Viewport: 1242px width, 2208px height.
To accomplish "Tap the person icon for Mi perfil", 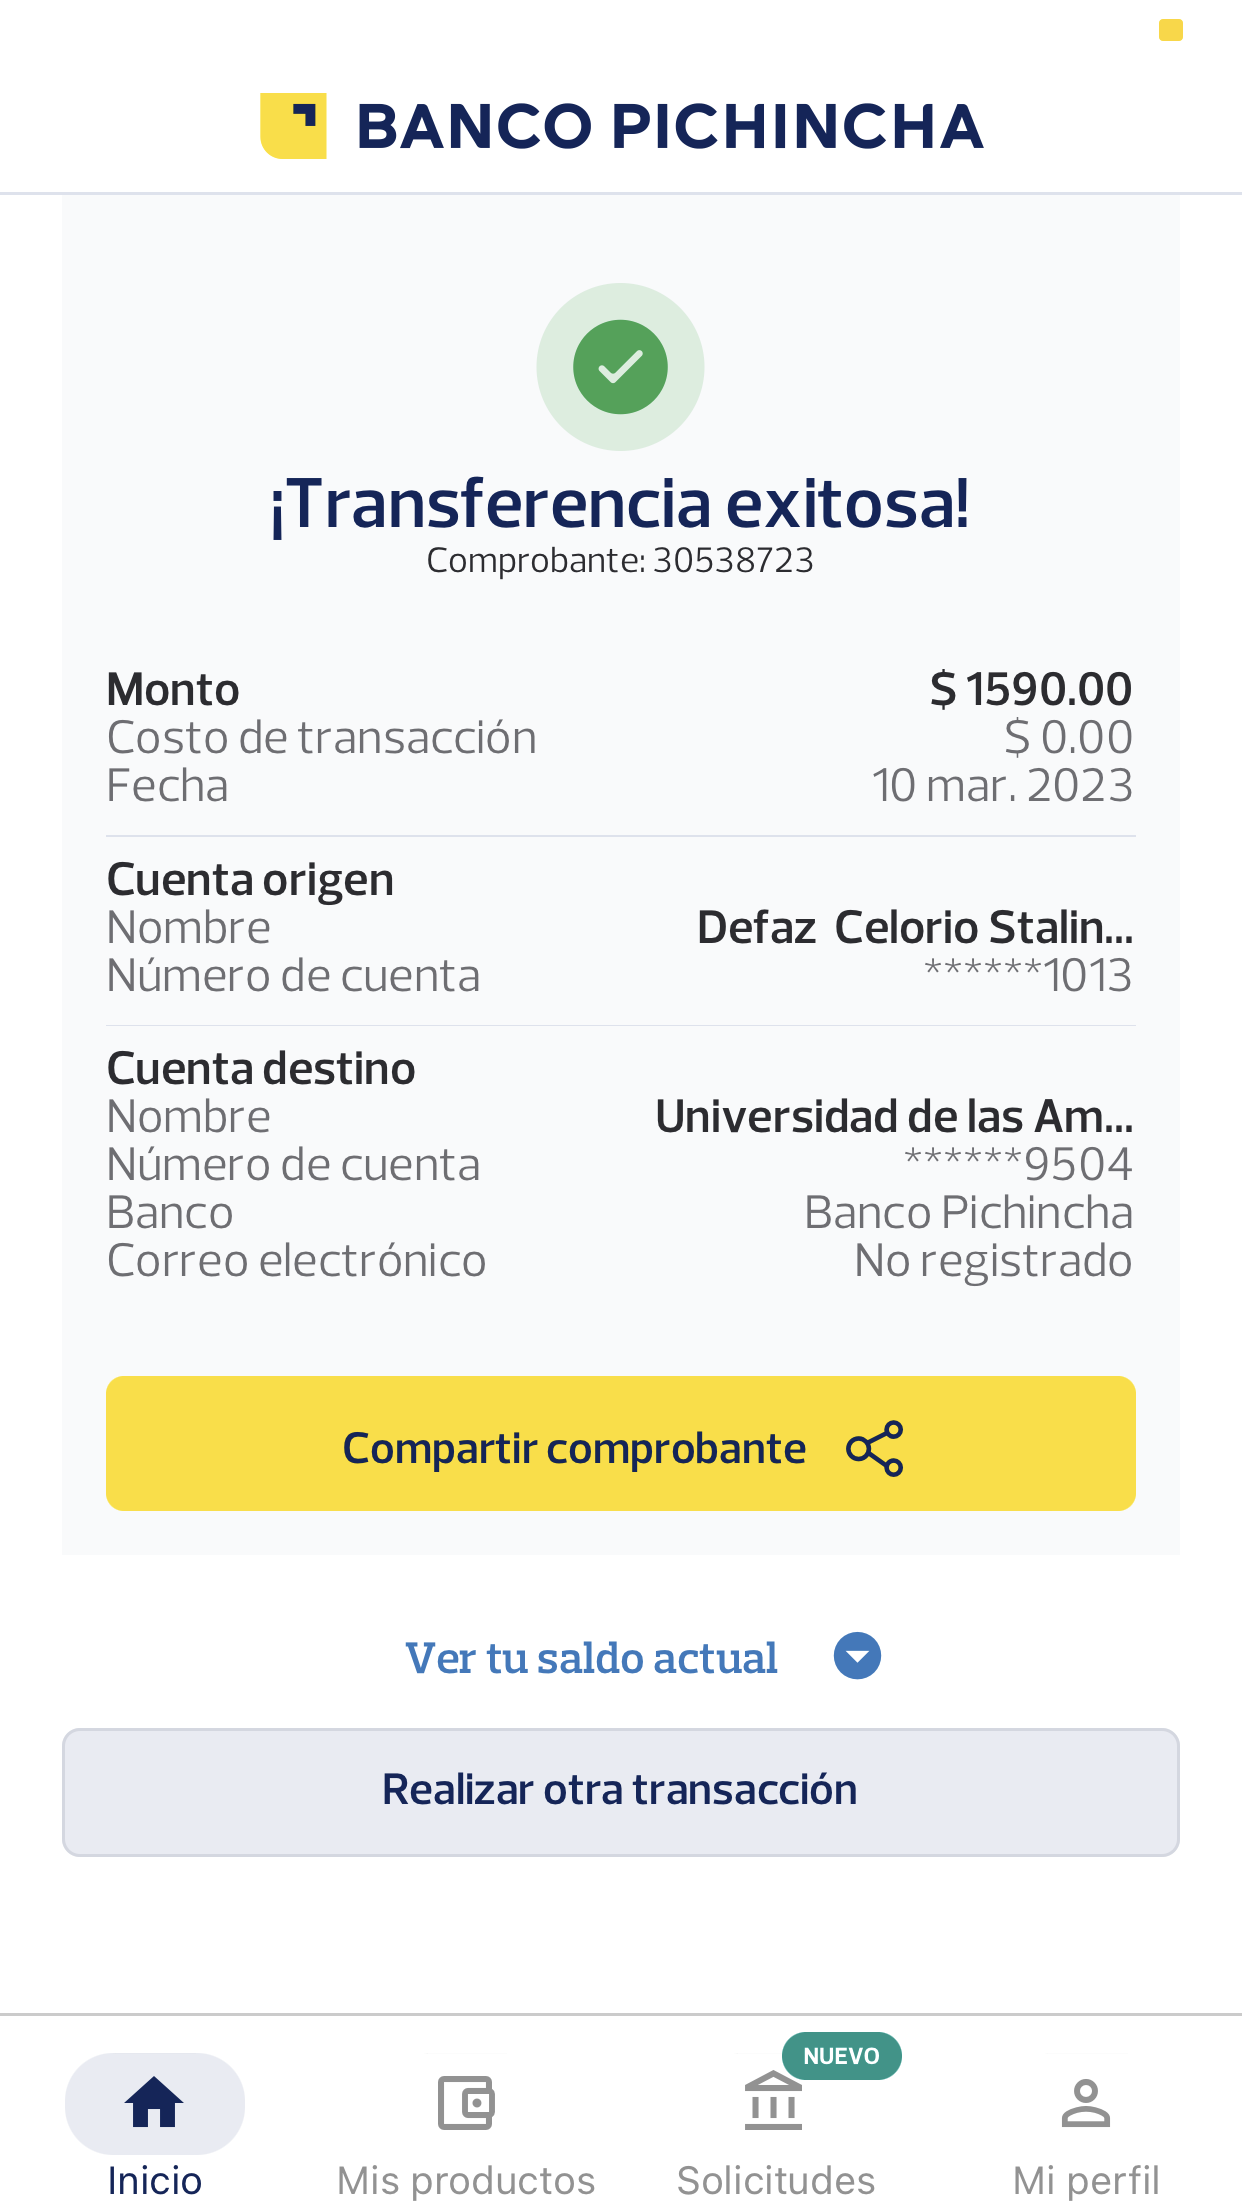I will pos(1086,2103).
